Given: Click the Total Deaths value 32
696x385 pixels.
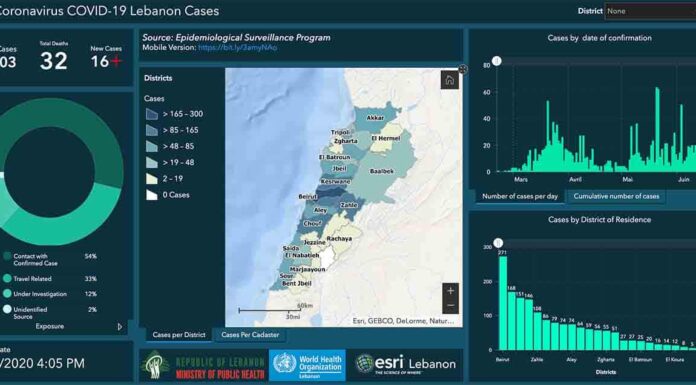Looking at the screenshot, I should pyautogui.click(x=54, y=61).
